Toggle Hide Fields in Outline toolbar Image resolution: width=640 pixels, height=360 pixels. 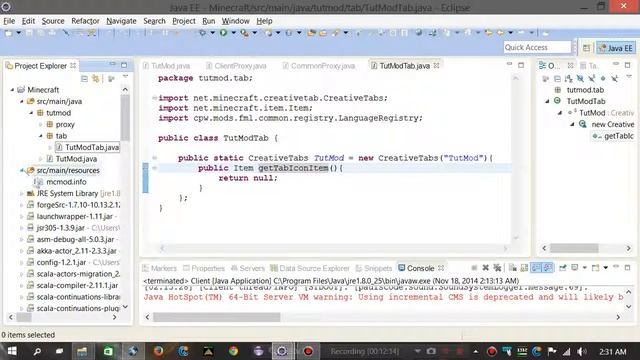coord(580,78)
